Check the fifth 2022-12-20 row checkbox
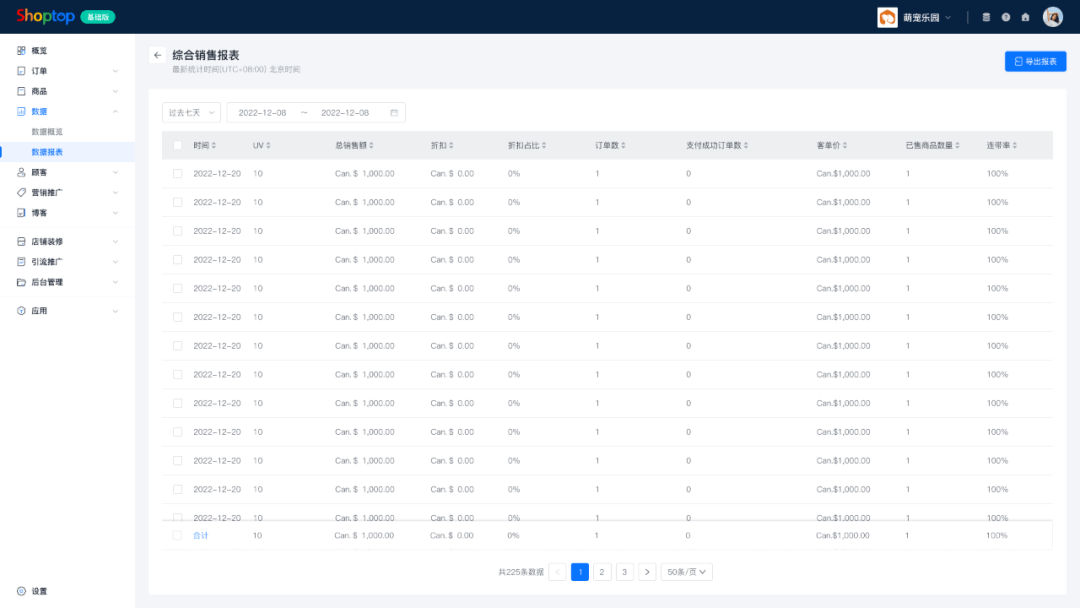This screenshot has height=608, width=1080. click(178, 289)
